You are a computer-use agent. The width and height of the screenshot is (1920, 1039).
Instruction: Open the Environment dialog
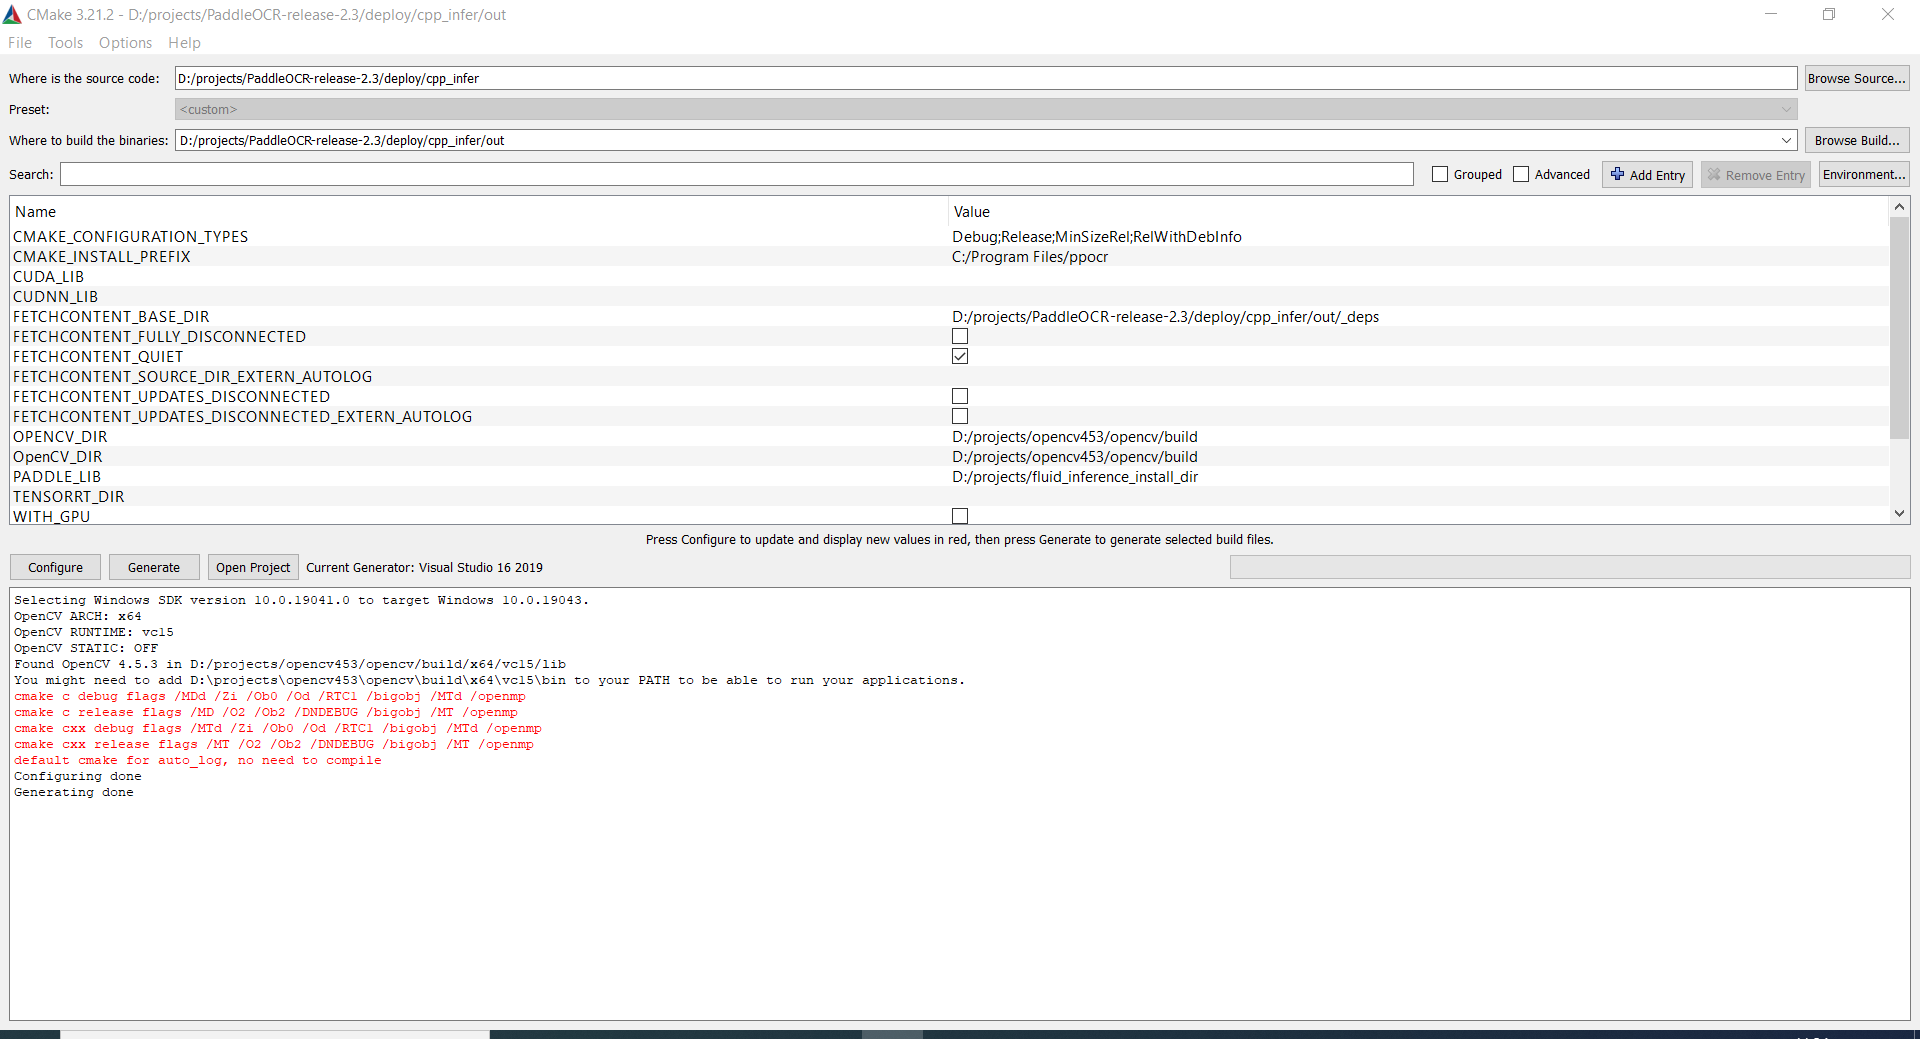pos(1862,174)
